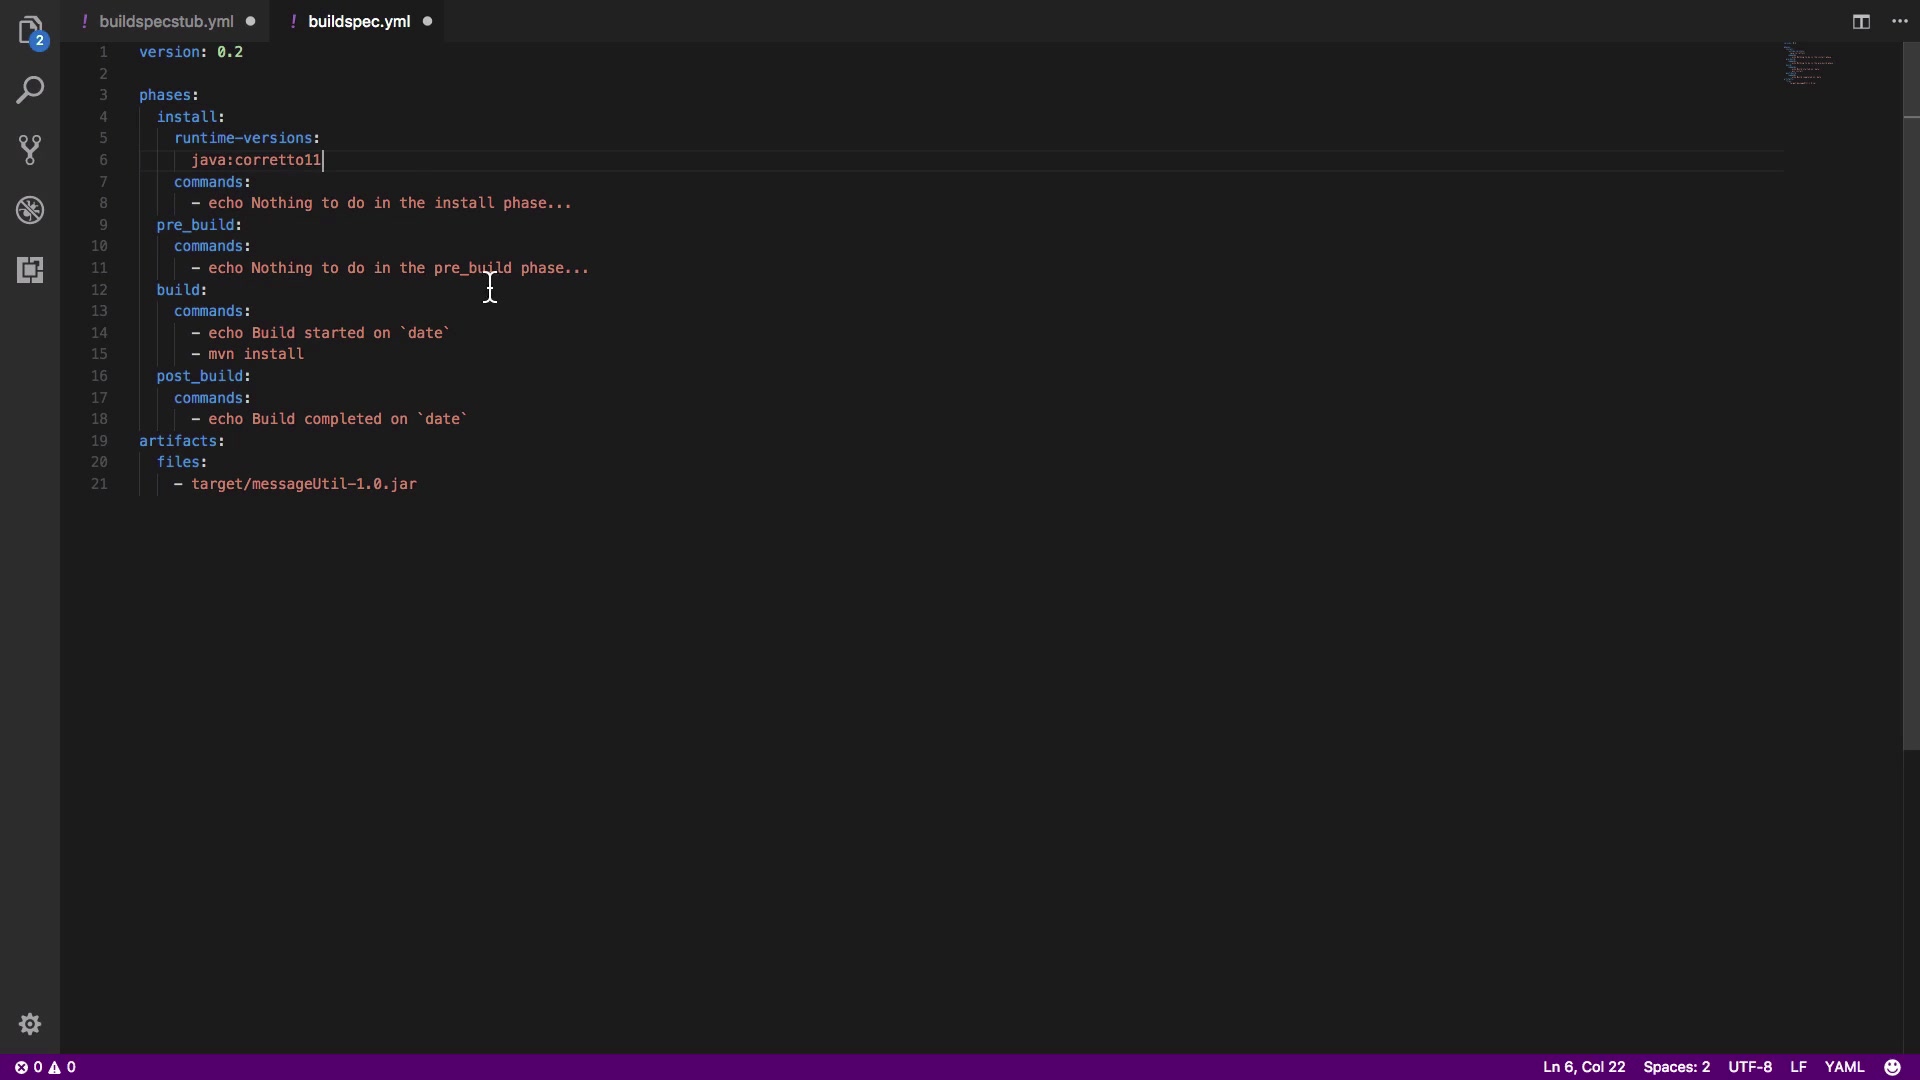This screenshot has width=1920, height=1080.
Task: Open the Source Control view icon
Action: [x=30, y=150]
